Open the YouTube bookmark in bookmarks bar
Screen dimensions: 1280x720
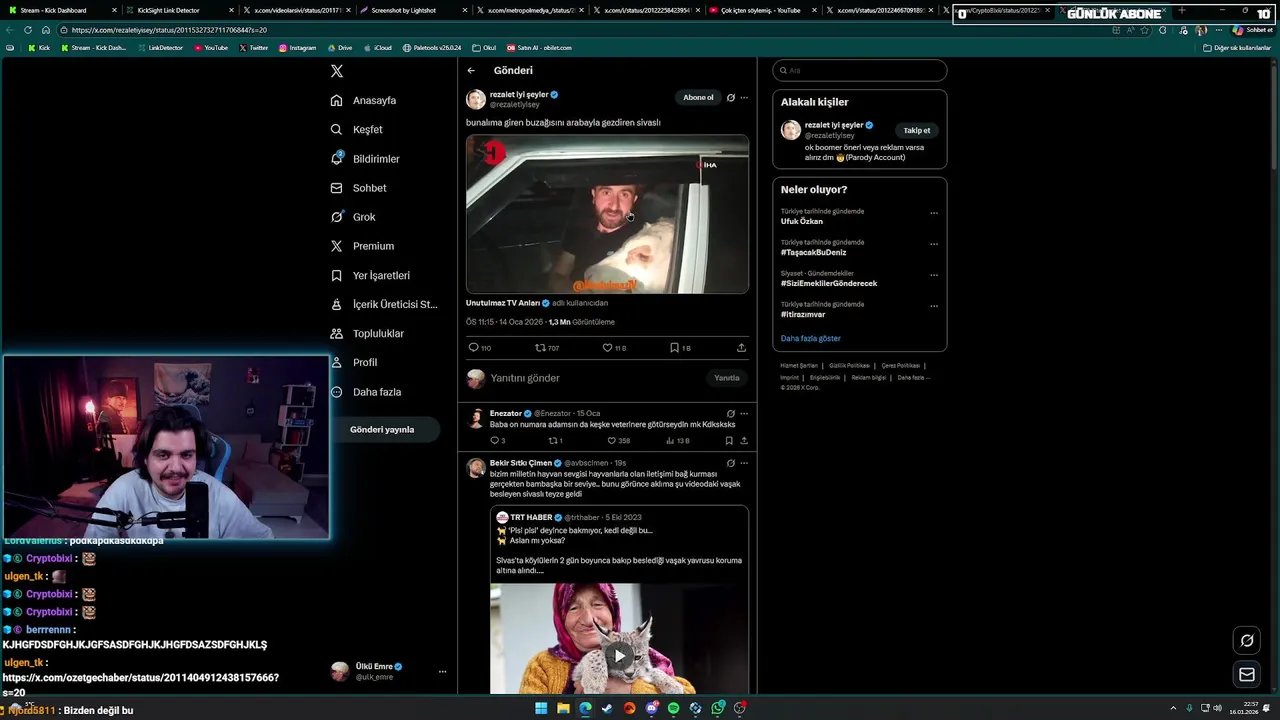click(211, 48)
